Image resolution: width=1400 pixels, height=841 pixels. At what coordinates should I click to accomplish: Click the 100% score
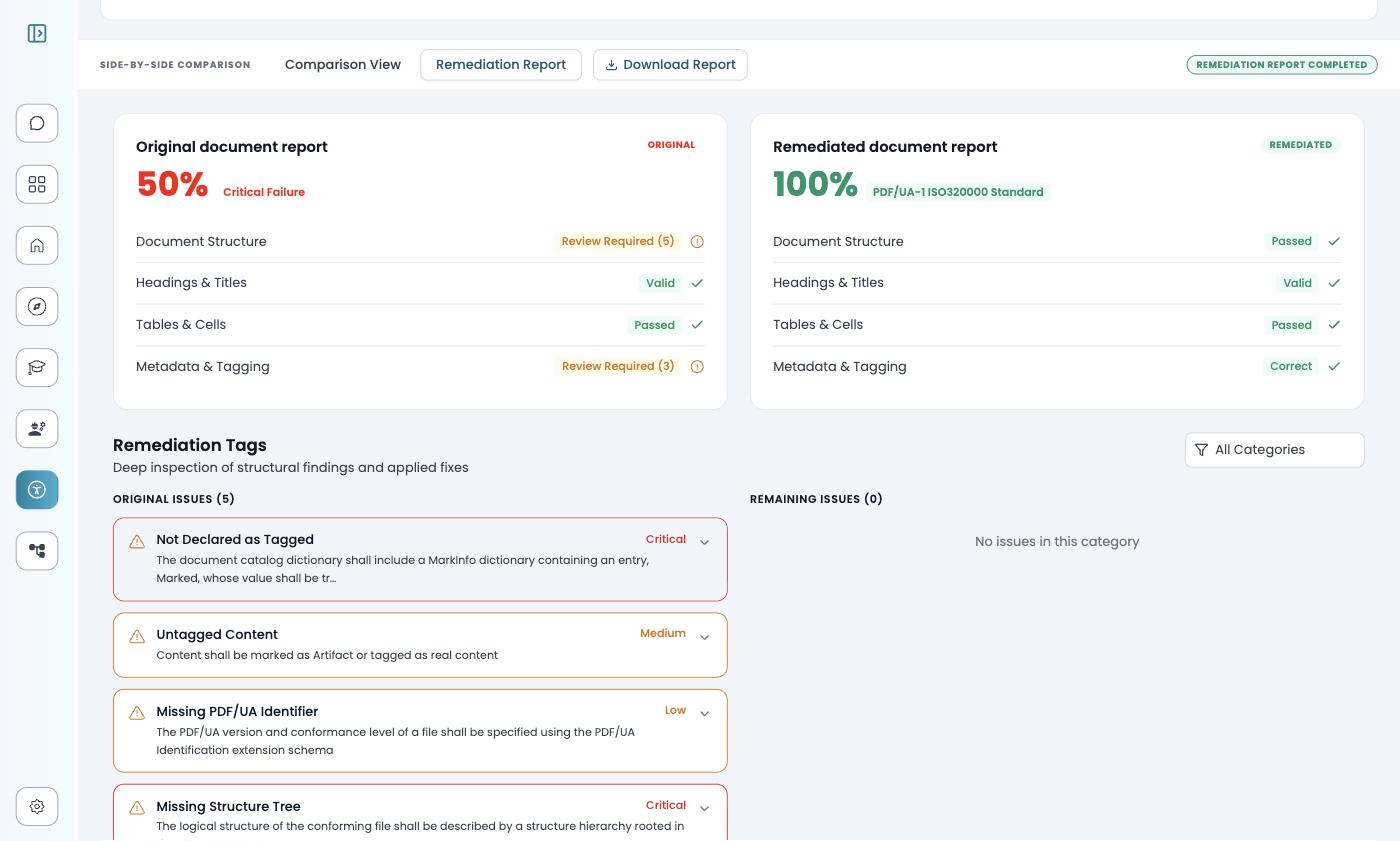tap(815, 184)
